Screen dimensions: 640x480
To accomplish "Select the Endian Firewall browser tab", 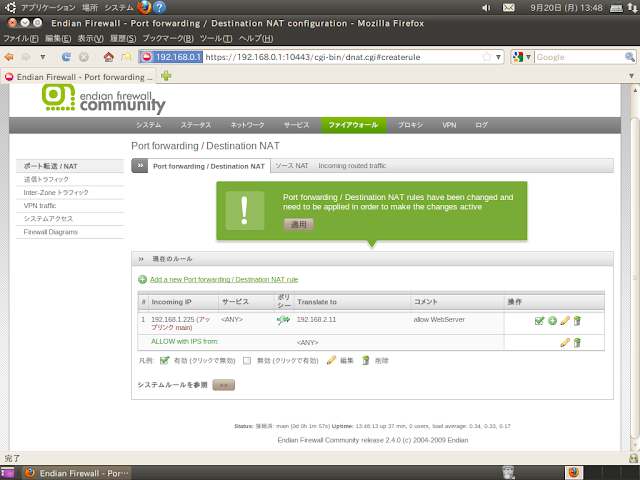I will (x=79, y=77).
